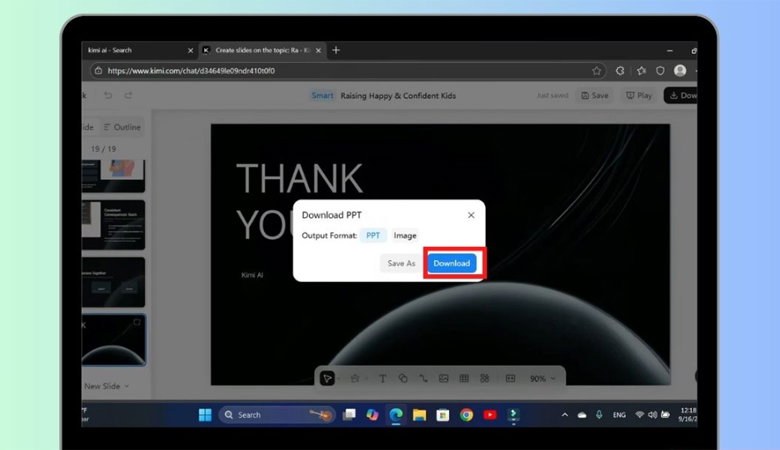Screen dimensions: 780x450
Task: Open the components (four-squares) tool icon
Action: click(485, 378)
